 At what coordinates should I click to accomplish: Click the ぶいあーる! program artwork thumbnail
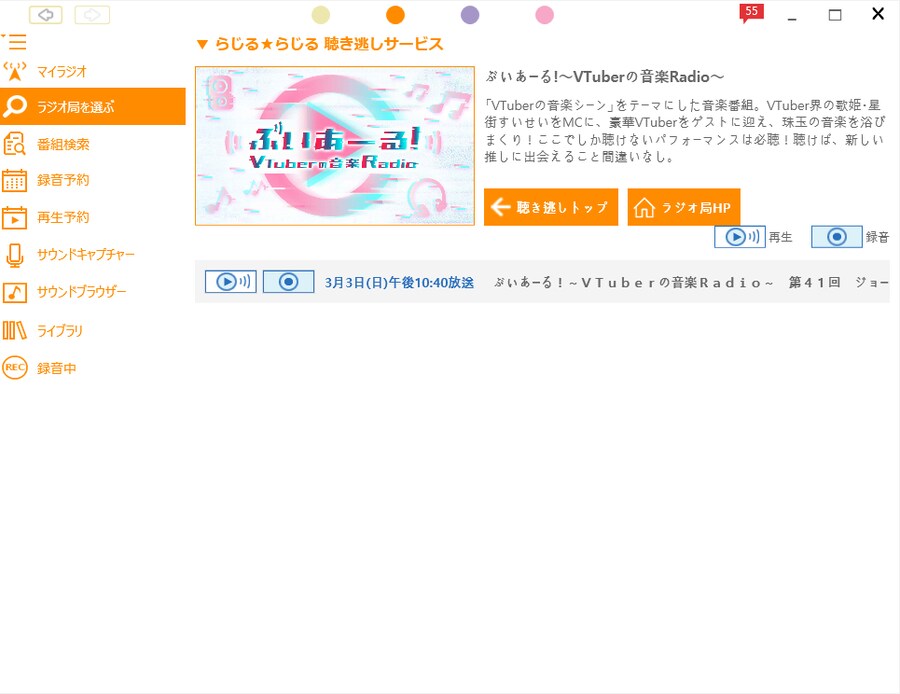tap(335, 146)
